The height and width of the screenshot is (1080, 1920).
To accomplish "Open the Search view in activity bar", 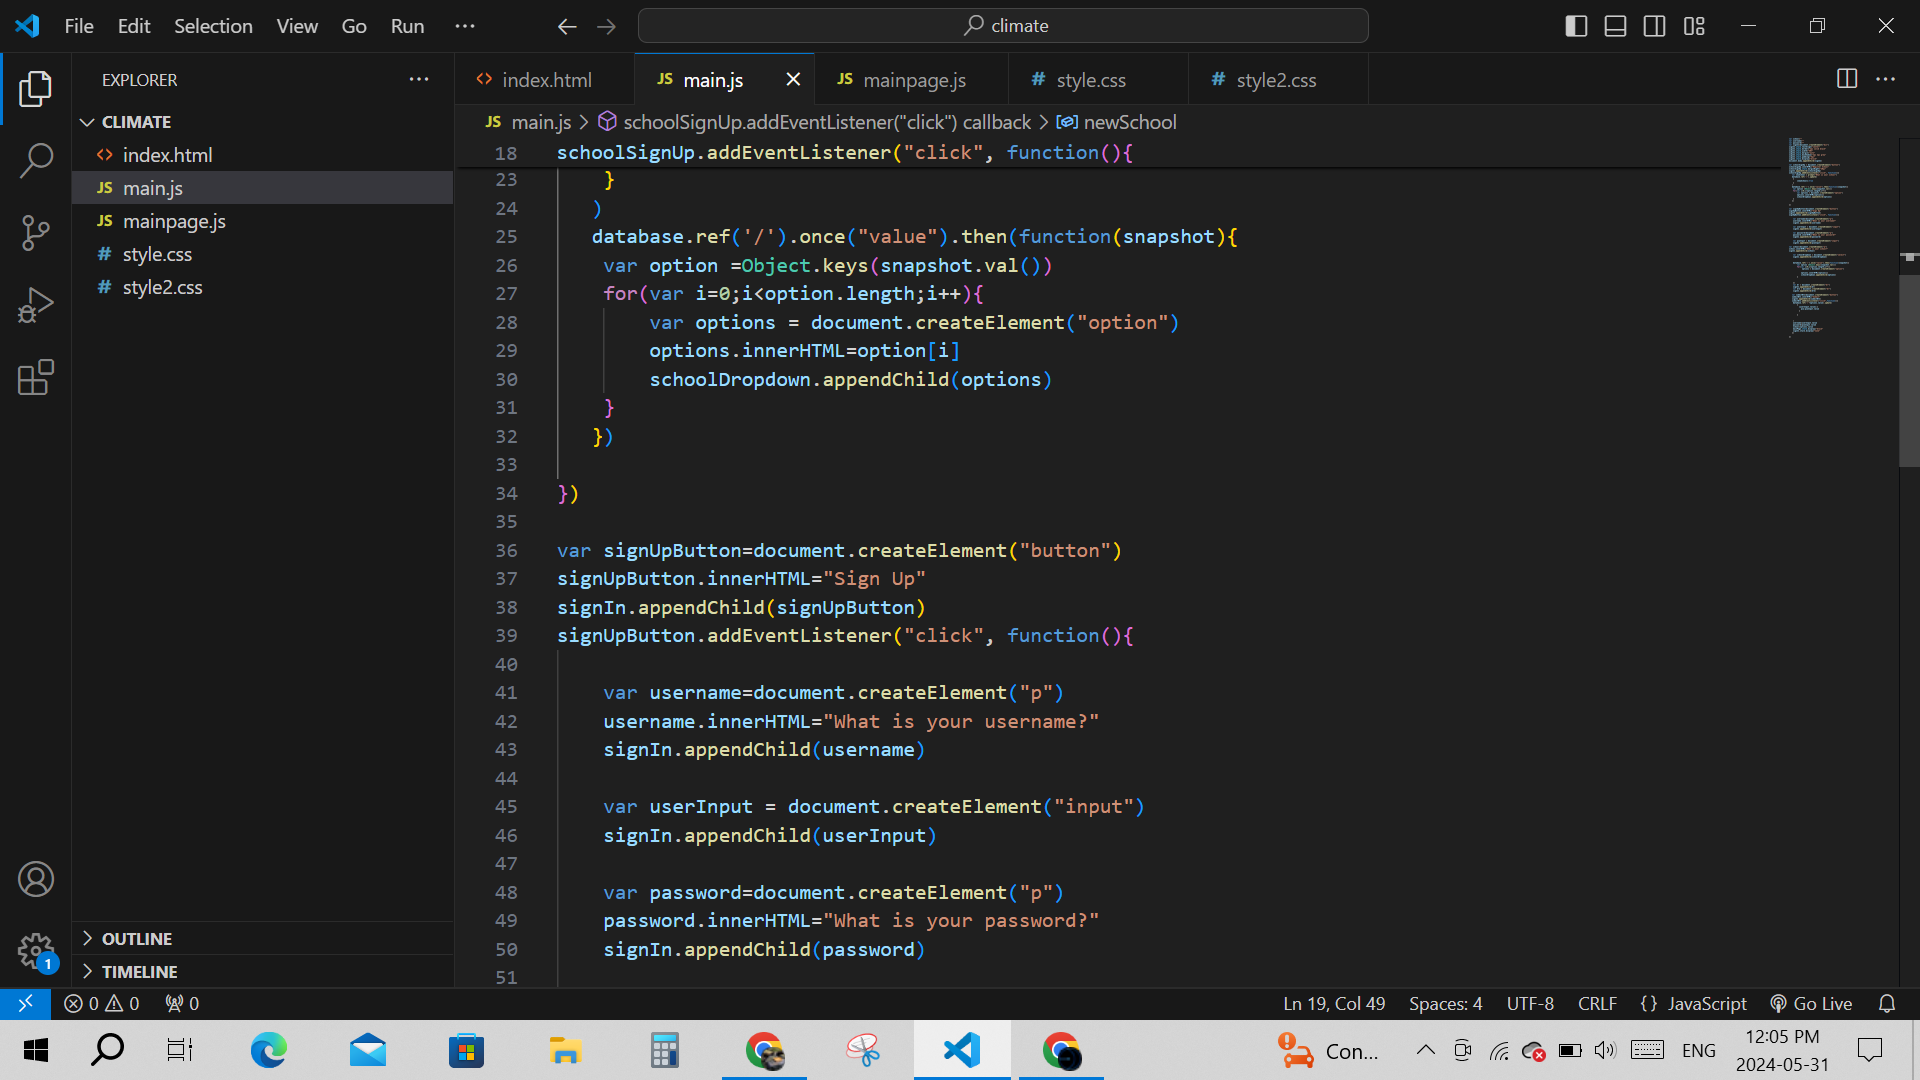I will pyautogui.click(x=36, y=160).
